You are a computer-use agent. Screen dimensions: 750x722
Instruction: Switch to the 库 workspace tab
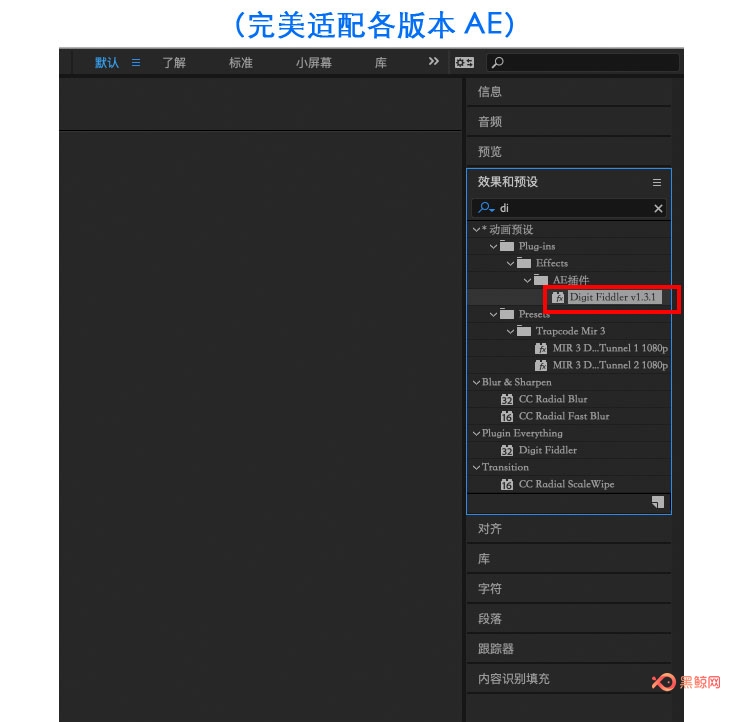click(381, 63)
